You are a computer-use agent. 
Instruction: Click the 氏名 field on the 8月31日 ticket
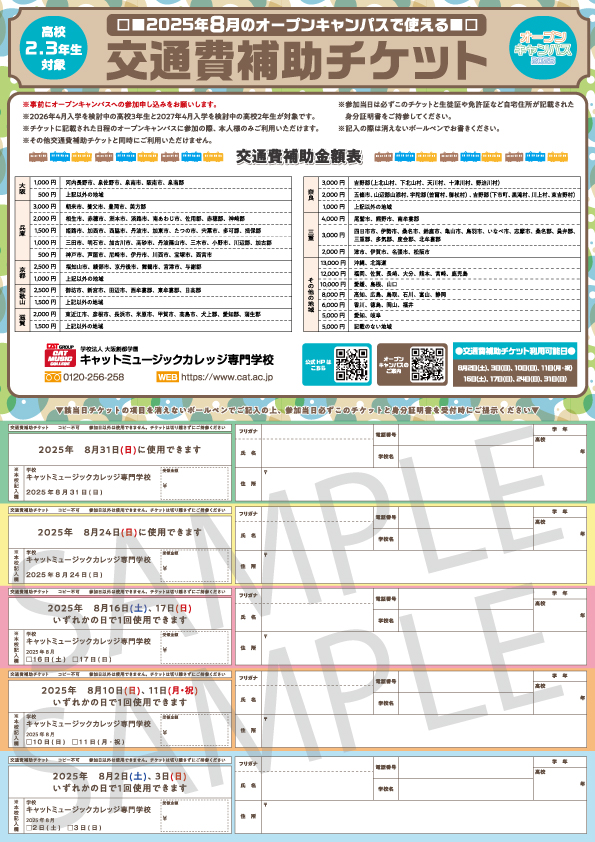317,453
